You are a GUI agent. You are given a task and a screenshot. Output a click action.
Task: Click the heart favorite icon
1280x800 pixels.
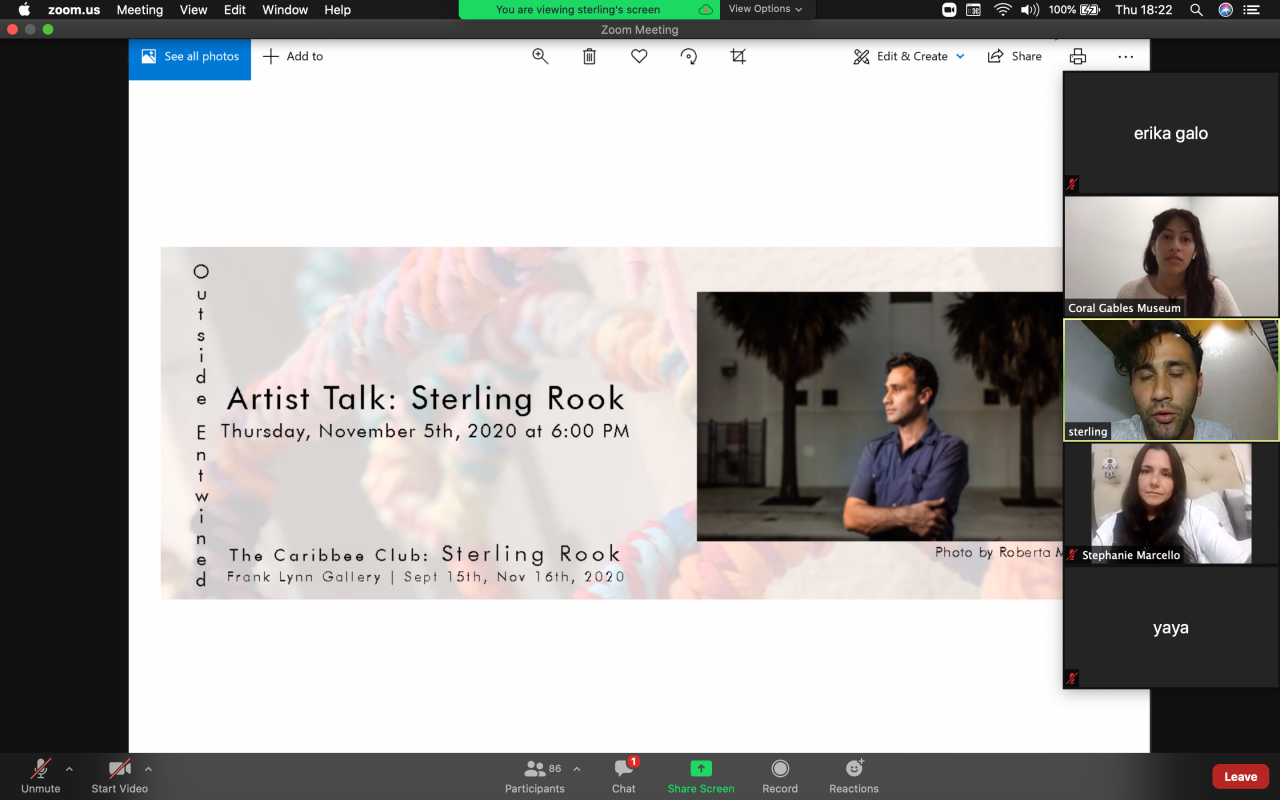click(x=639, y=57)
